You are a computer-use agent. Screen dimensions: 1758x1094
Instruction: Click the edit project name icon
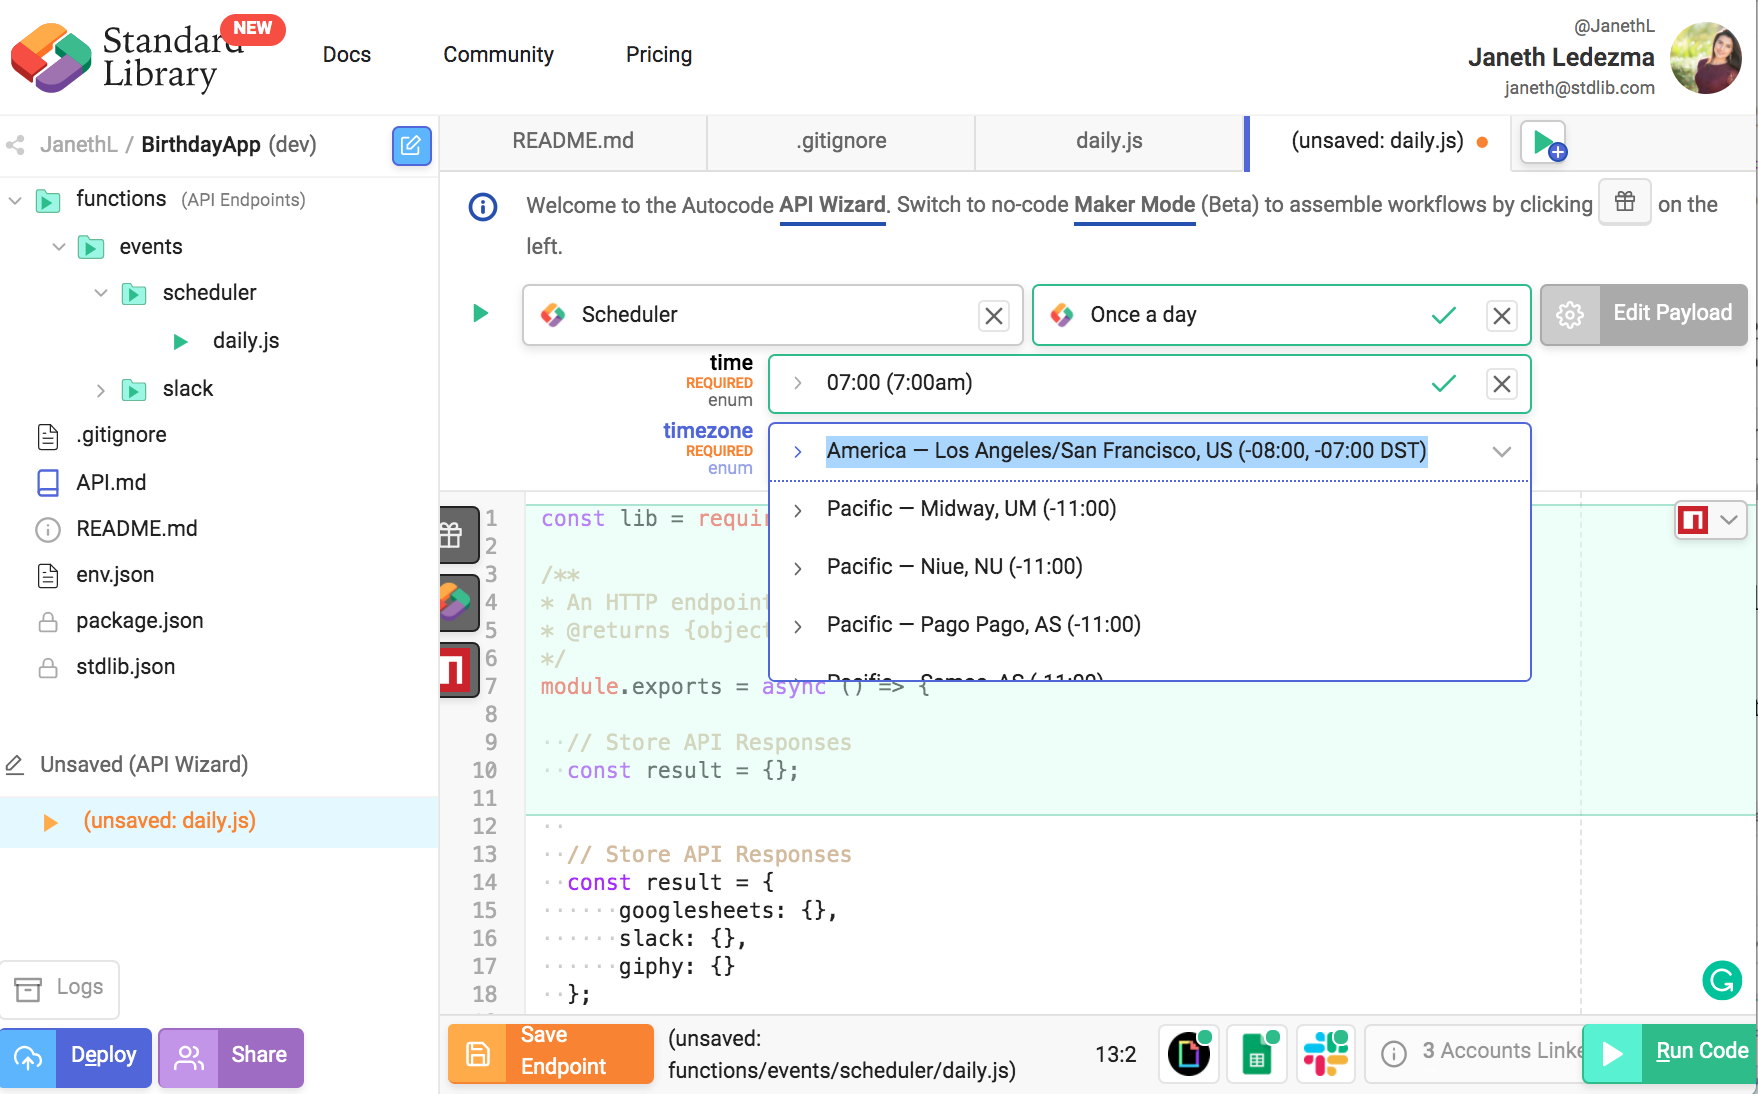tap(411, 146)
